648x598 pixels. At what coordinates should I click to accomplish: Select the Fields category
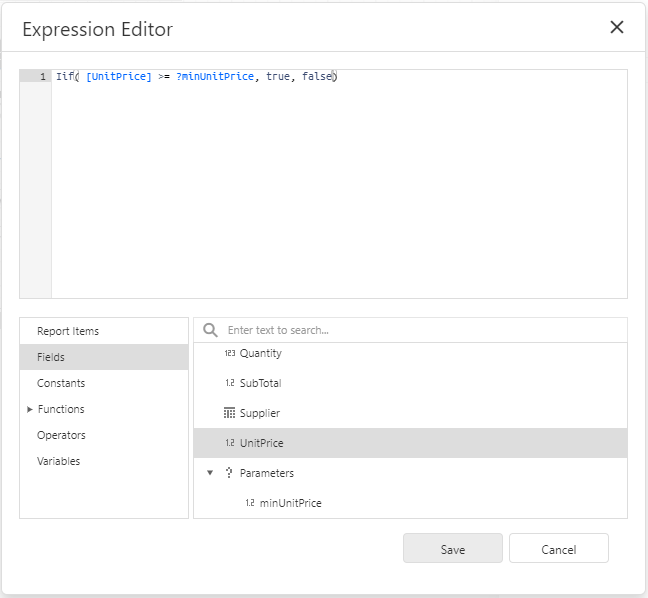(51, 357)
